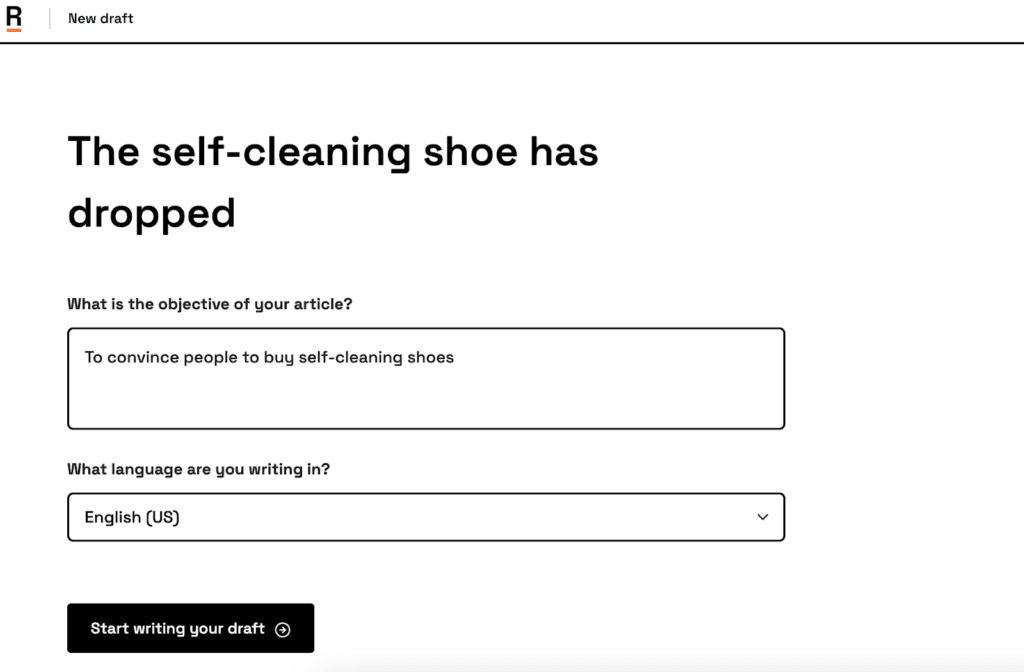Click the R logo icon

pyautogui.click(x=14, y=16)
